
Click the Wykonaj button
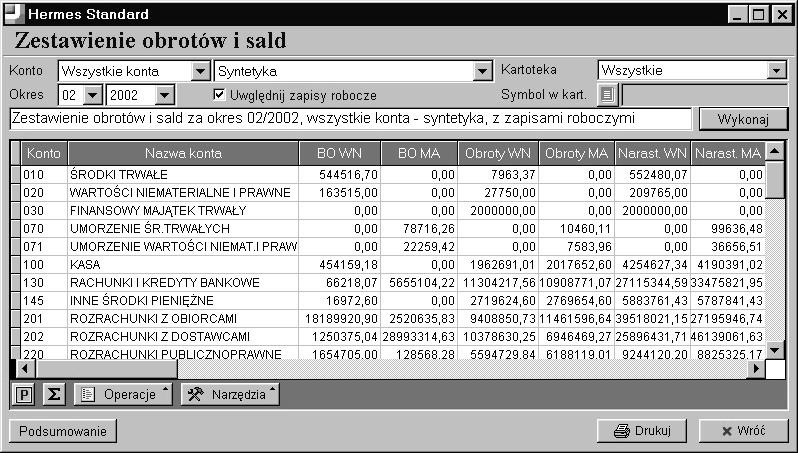pyautogui.click(x=743, y=119)
